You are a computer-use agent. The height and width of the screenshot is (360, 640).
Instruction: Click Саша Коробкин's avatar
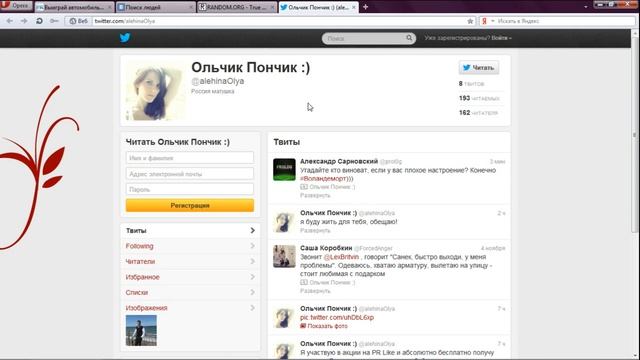284,256
